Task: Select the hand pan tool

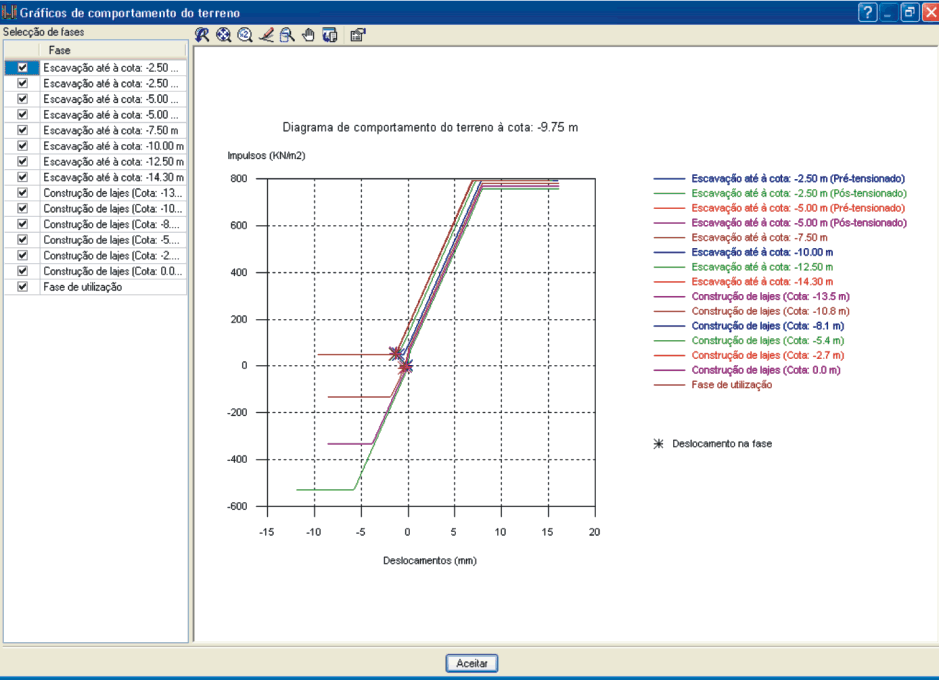Action: (308, 35)
